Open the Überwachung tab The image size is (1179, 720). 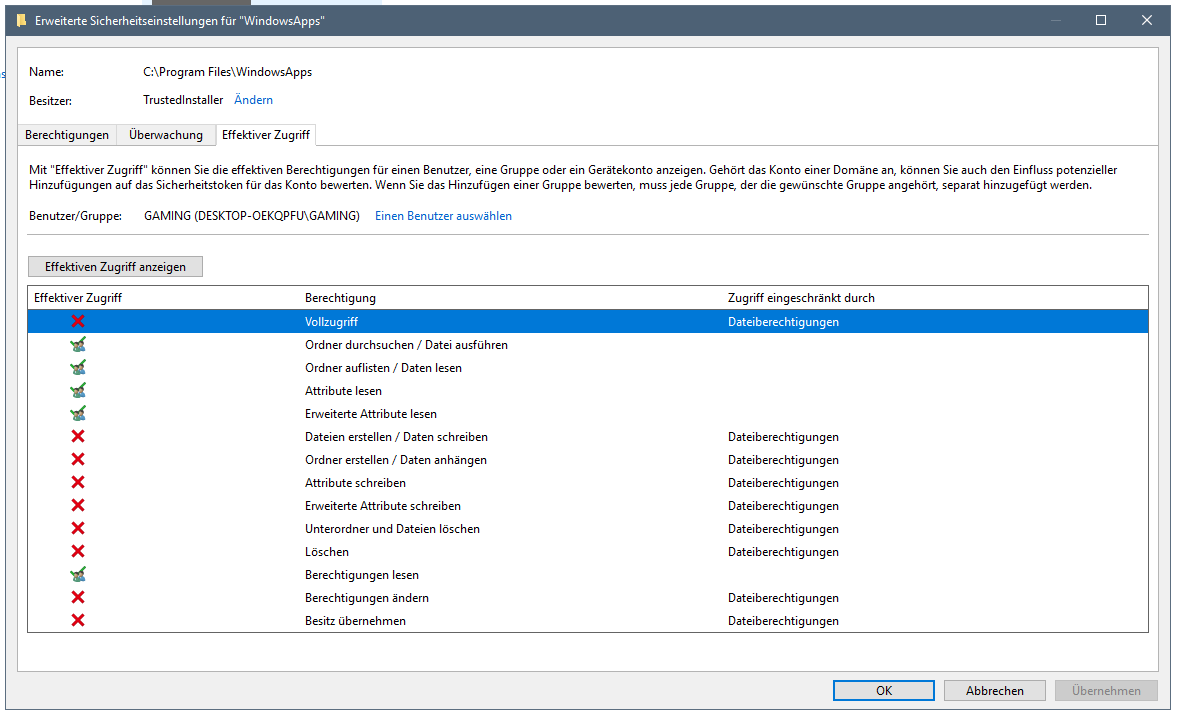tap(166, 135)
